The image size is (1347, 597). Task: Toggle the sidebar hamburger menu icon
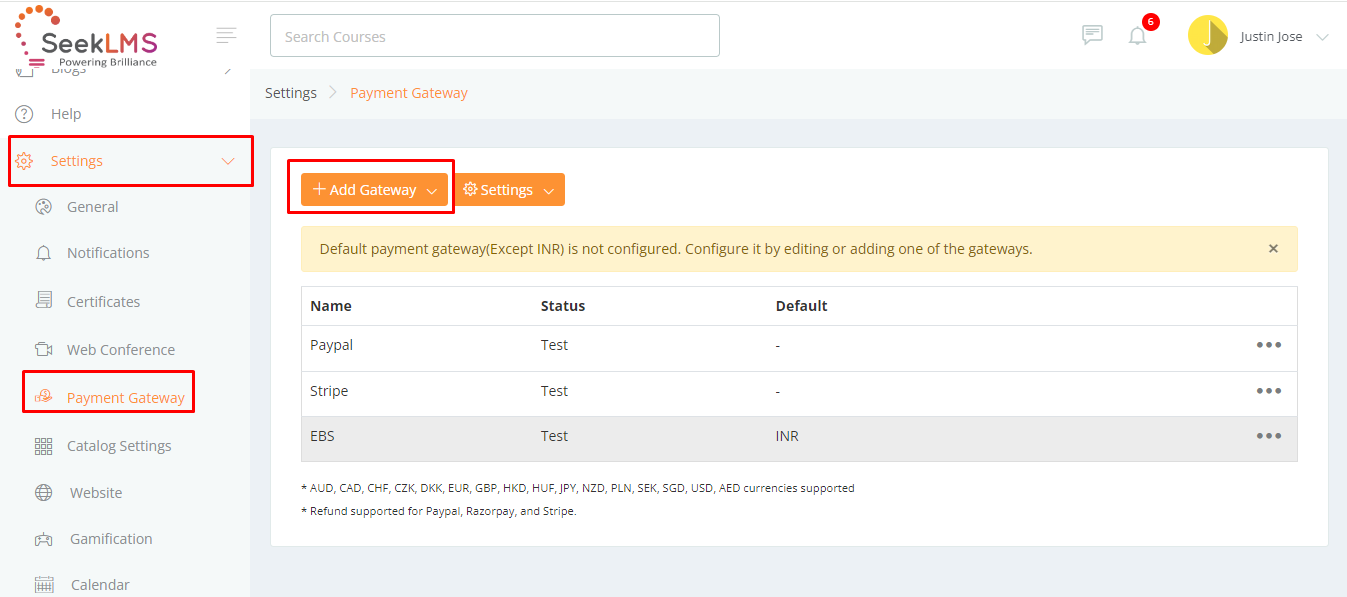point(227,35)
